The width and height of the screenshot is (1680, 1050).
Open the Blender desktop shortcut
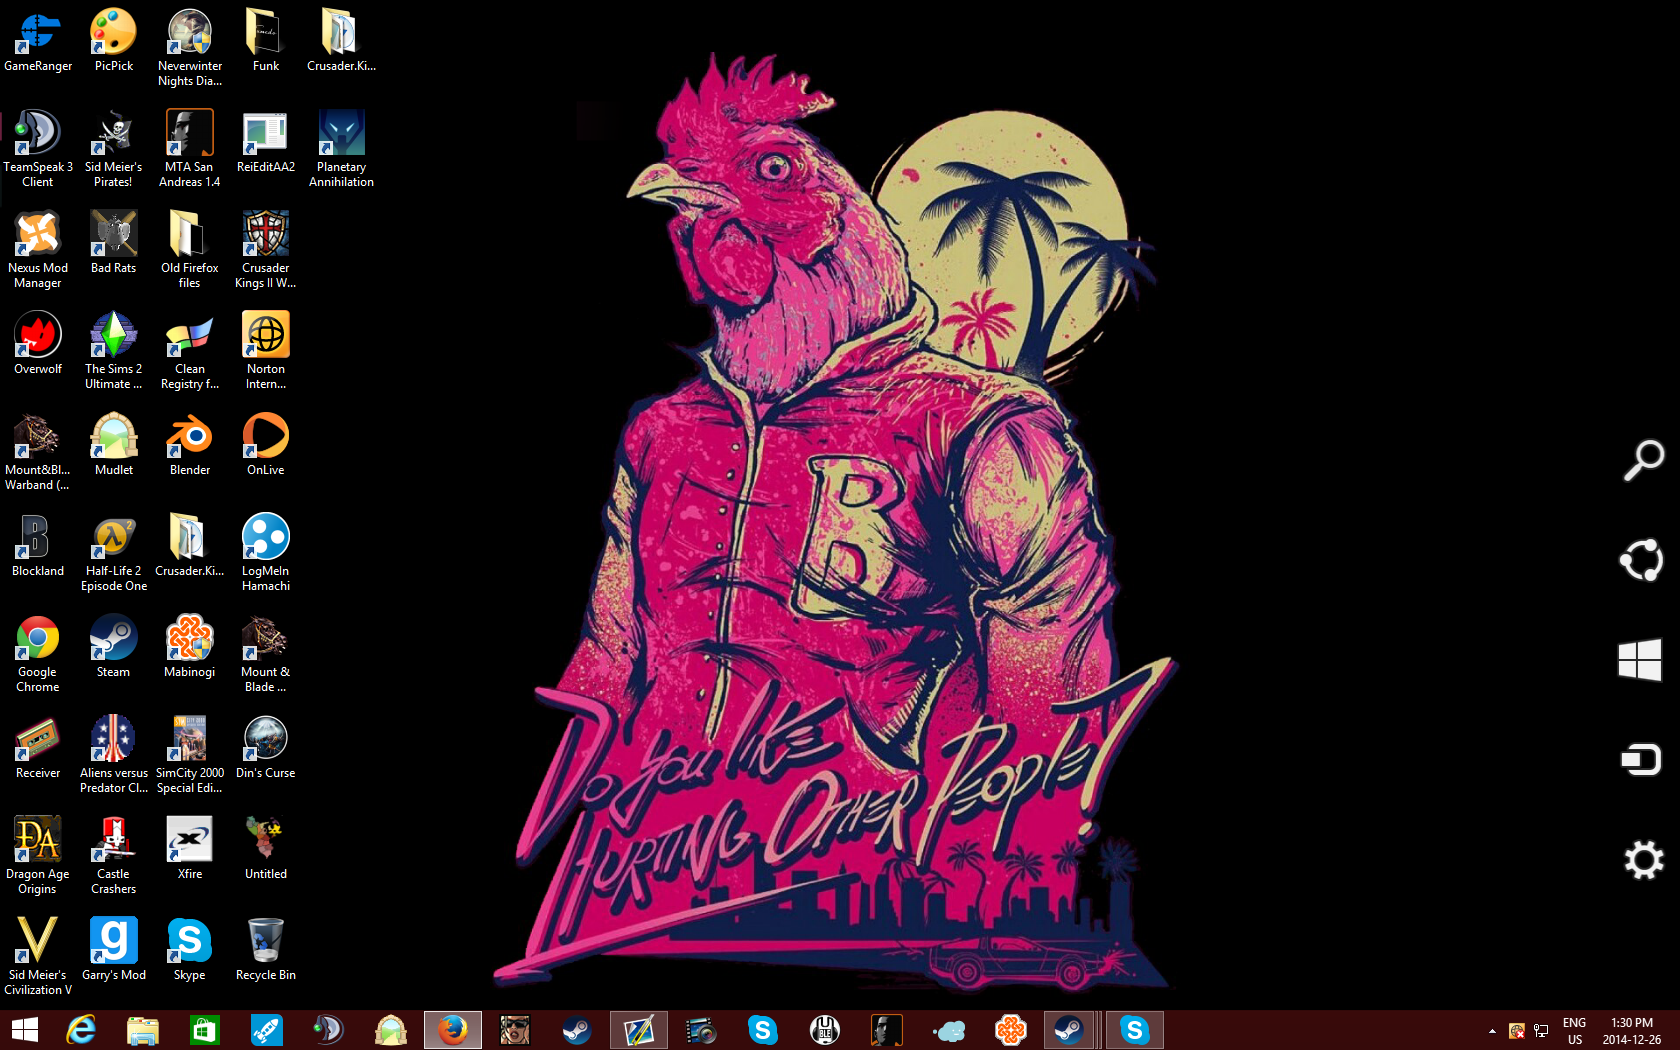click(190, 445)
